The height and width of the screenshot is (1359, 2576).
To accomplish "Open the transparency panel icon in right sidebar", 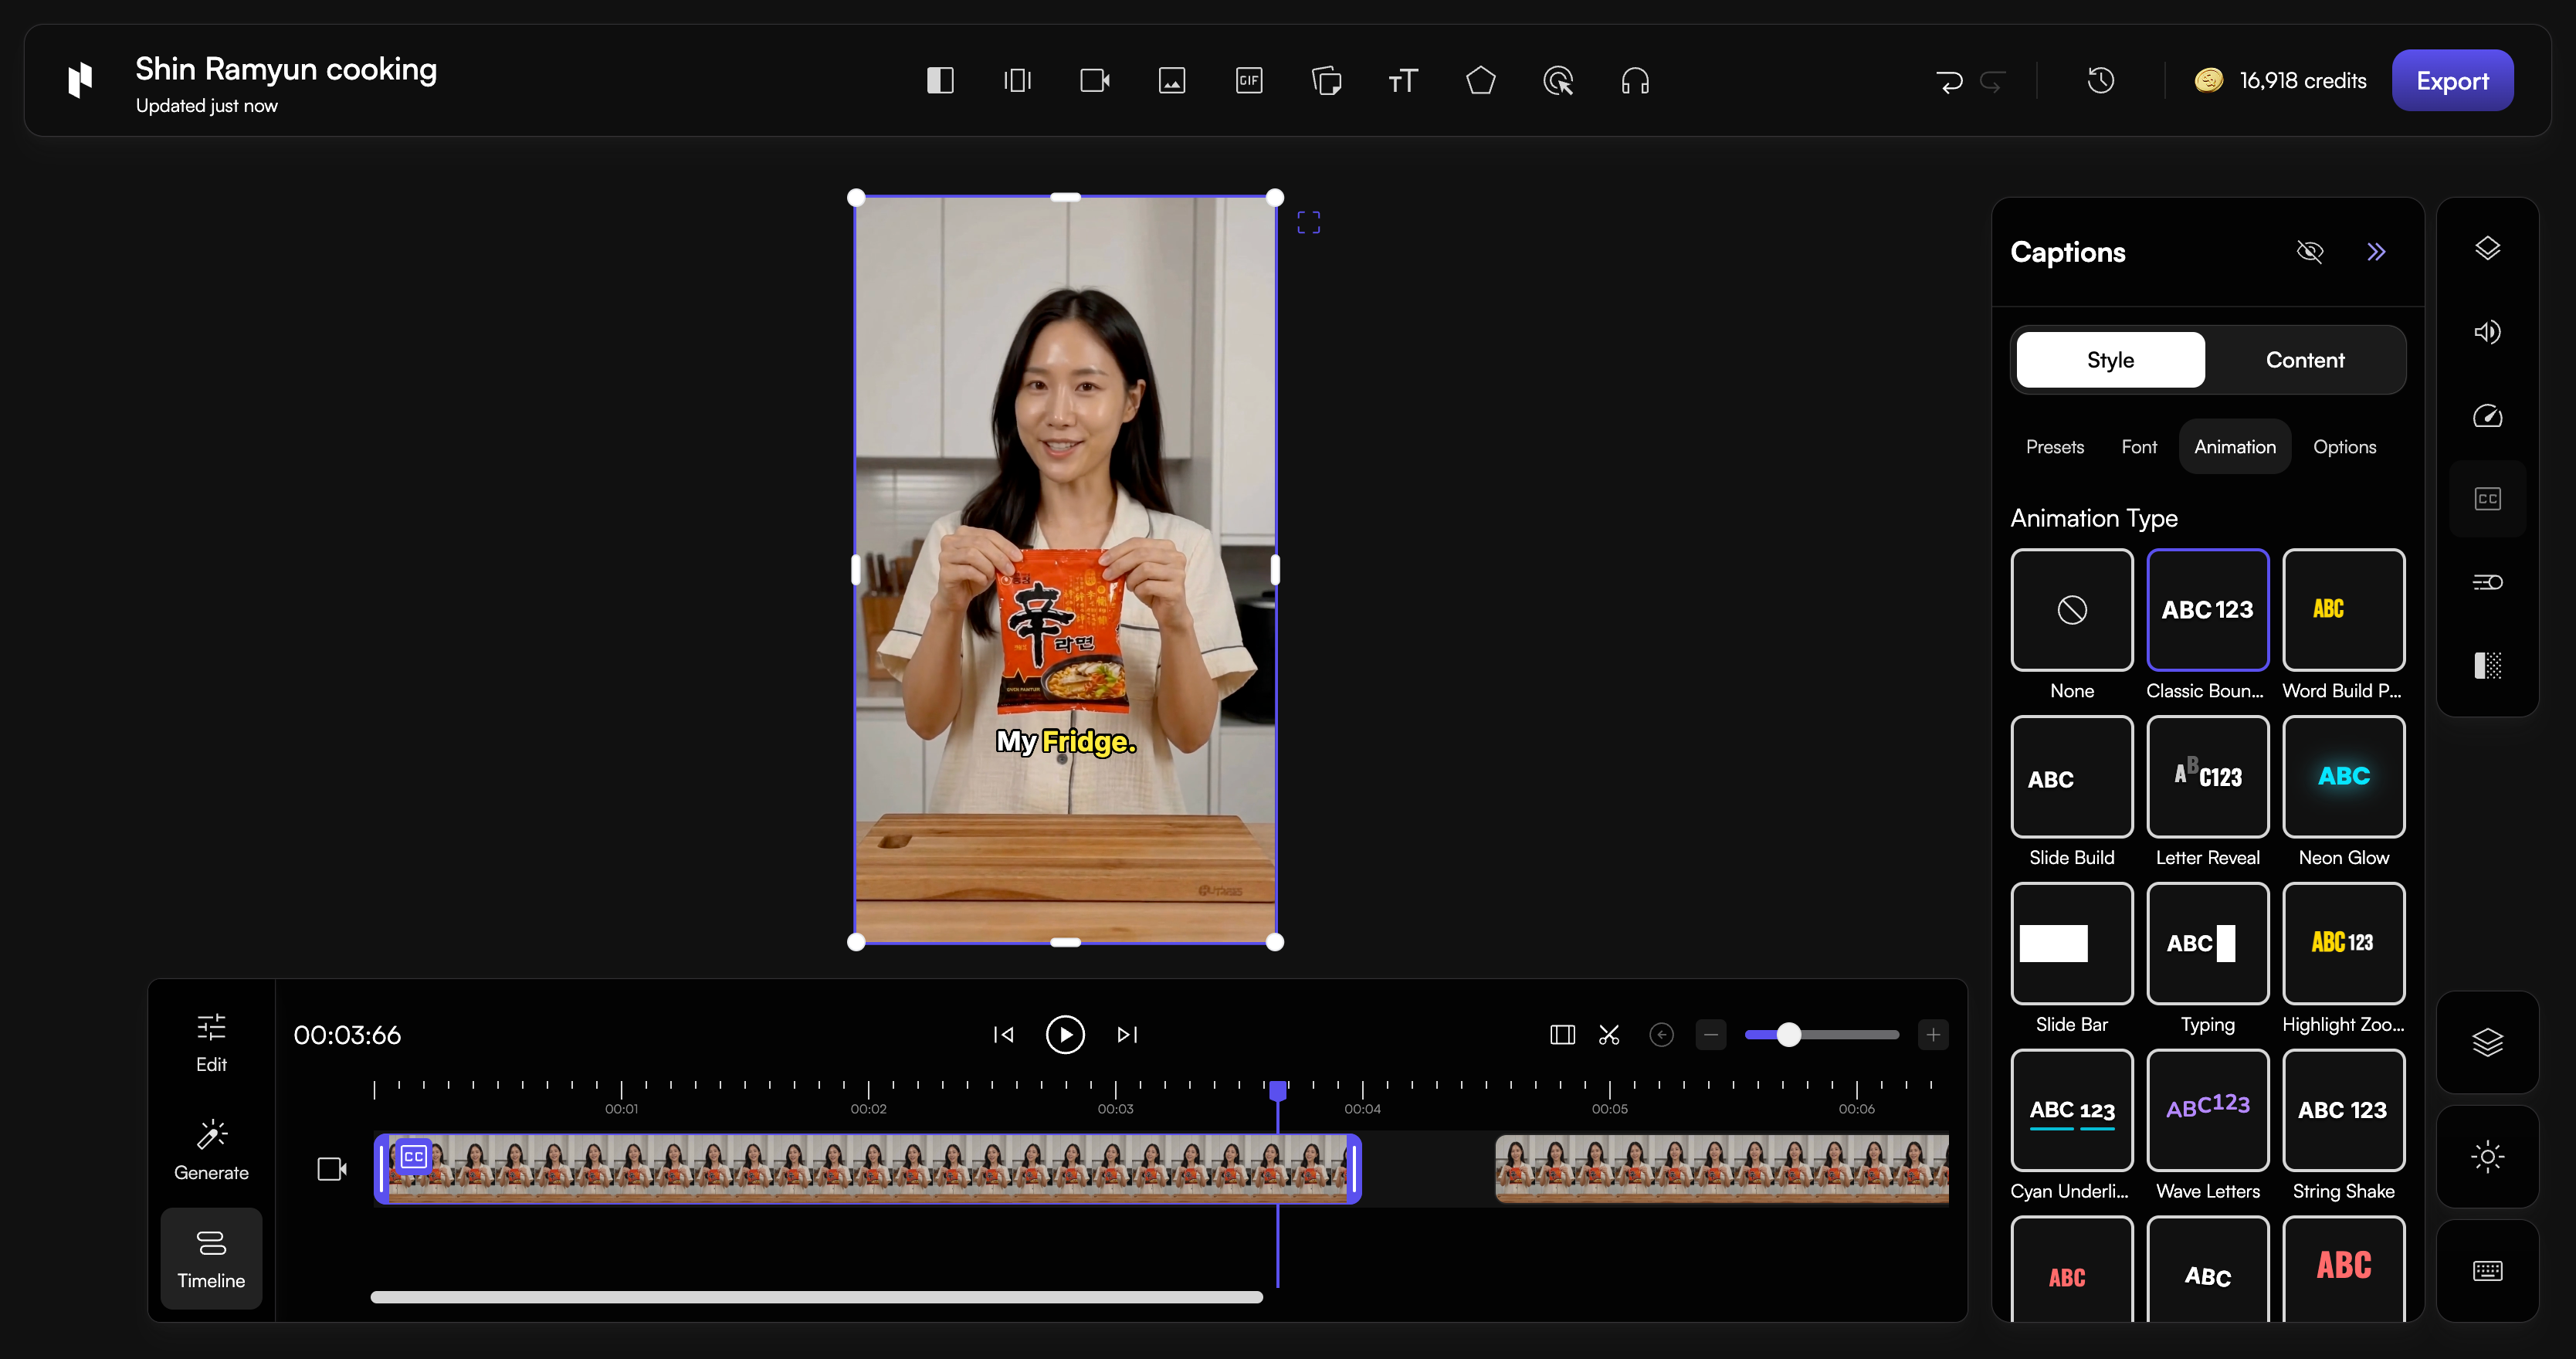I will click(x=2488, y=665).
